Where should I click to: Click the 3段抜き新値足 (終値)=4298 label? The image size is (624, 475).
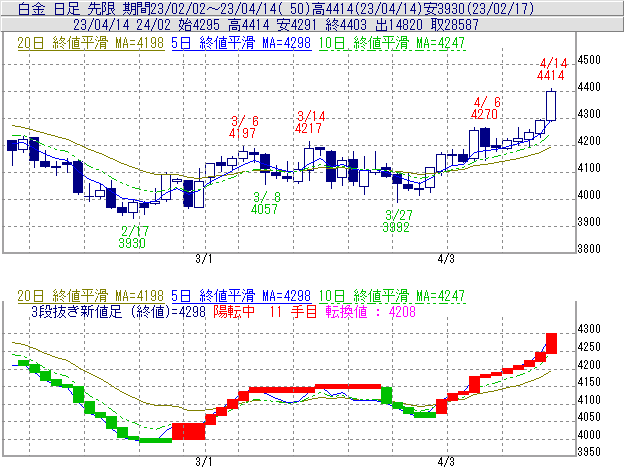pyautogui.click(x=118, y=311)
